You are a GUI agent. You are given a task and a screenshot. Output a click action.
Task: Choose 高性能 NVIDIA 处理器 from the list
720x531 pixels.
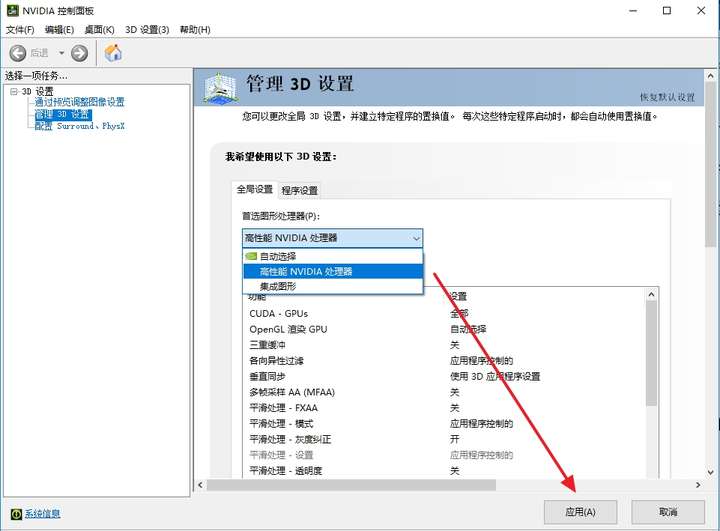point(333,271)
